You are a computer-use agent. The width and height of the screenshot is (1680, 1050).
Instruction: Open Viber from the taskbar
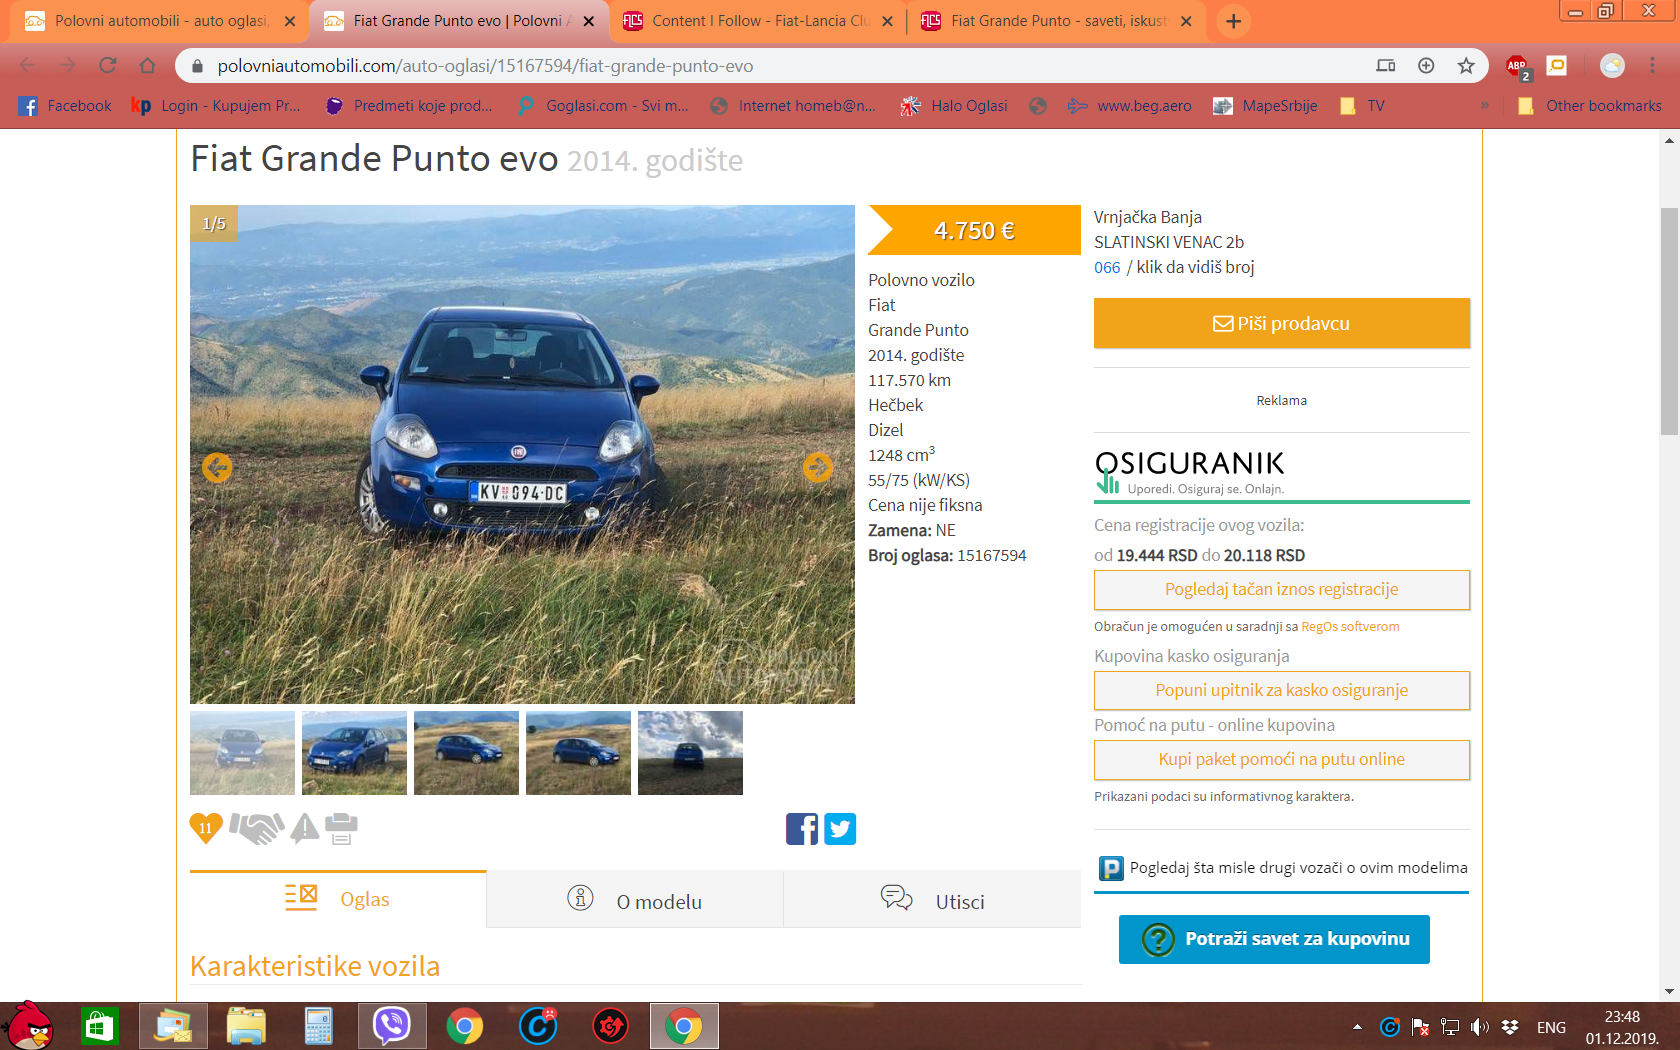(x=392, y=1026)
